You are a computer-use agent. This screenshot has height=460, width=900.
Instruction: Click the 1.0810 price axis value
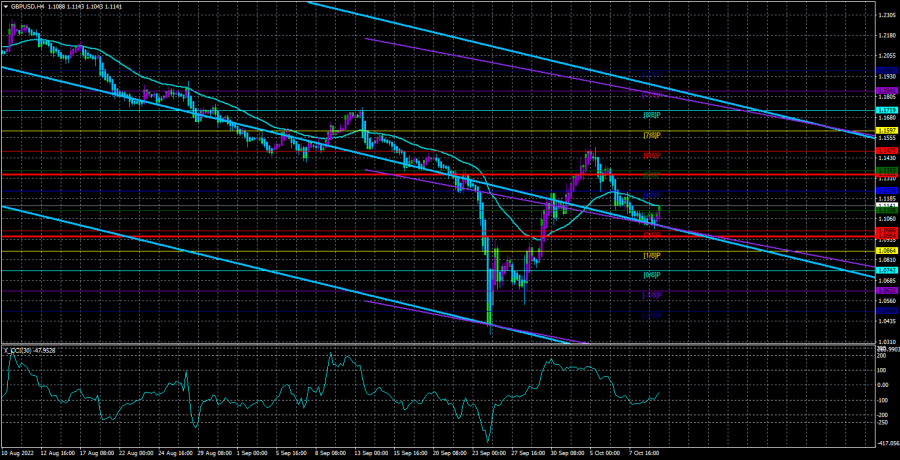pos(885,260)
